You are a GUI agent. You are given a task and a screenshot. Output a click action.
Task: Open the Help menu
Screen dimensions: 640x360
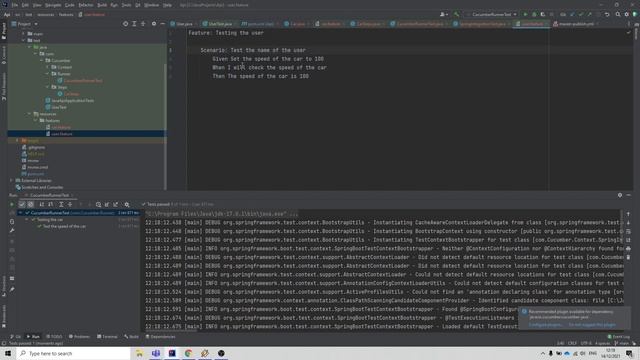pos(167,5)
